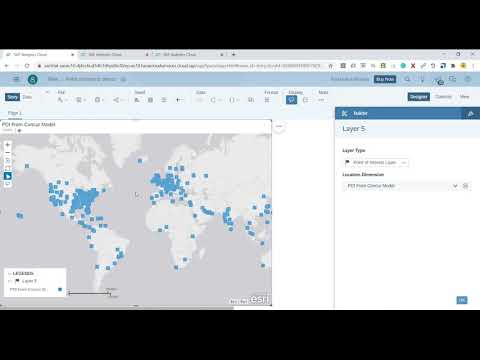Open the discussions icon in the shell bar
The width and height of the screenshot is (480, 360).
coord(452,79)
